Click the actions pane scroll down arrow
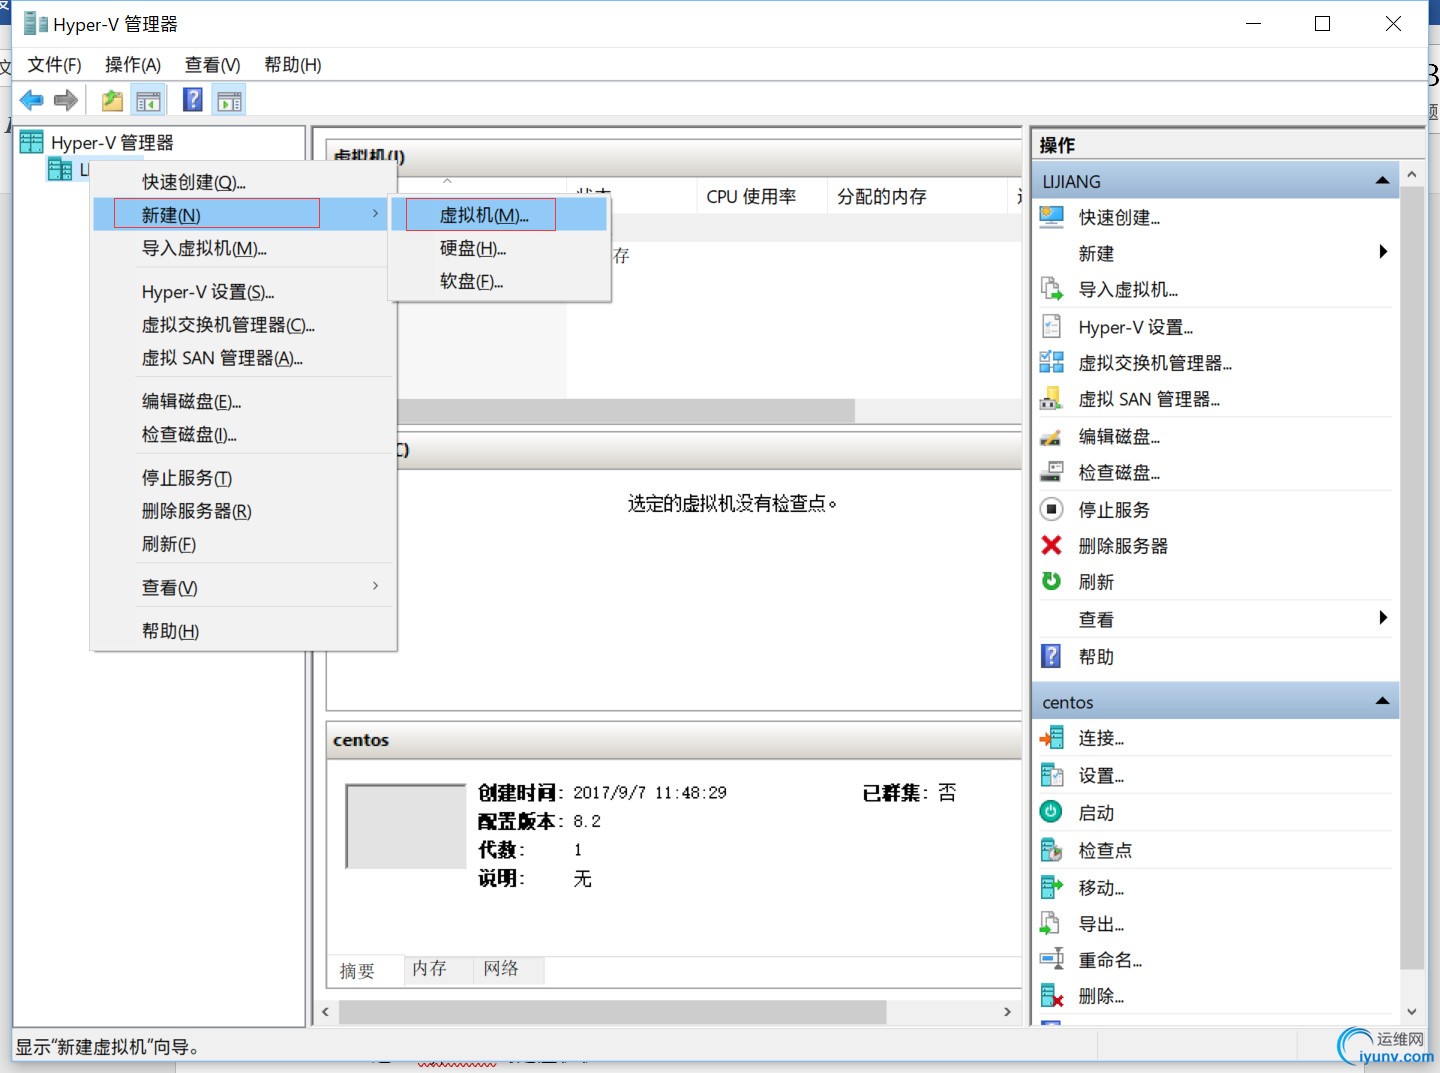 click(x=1411, y=1011)
